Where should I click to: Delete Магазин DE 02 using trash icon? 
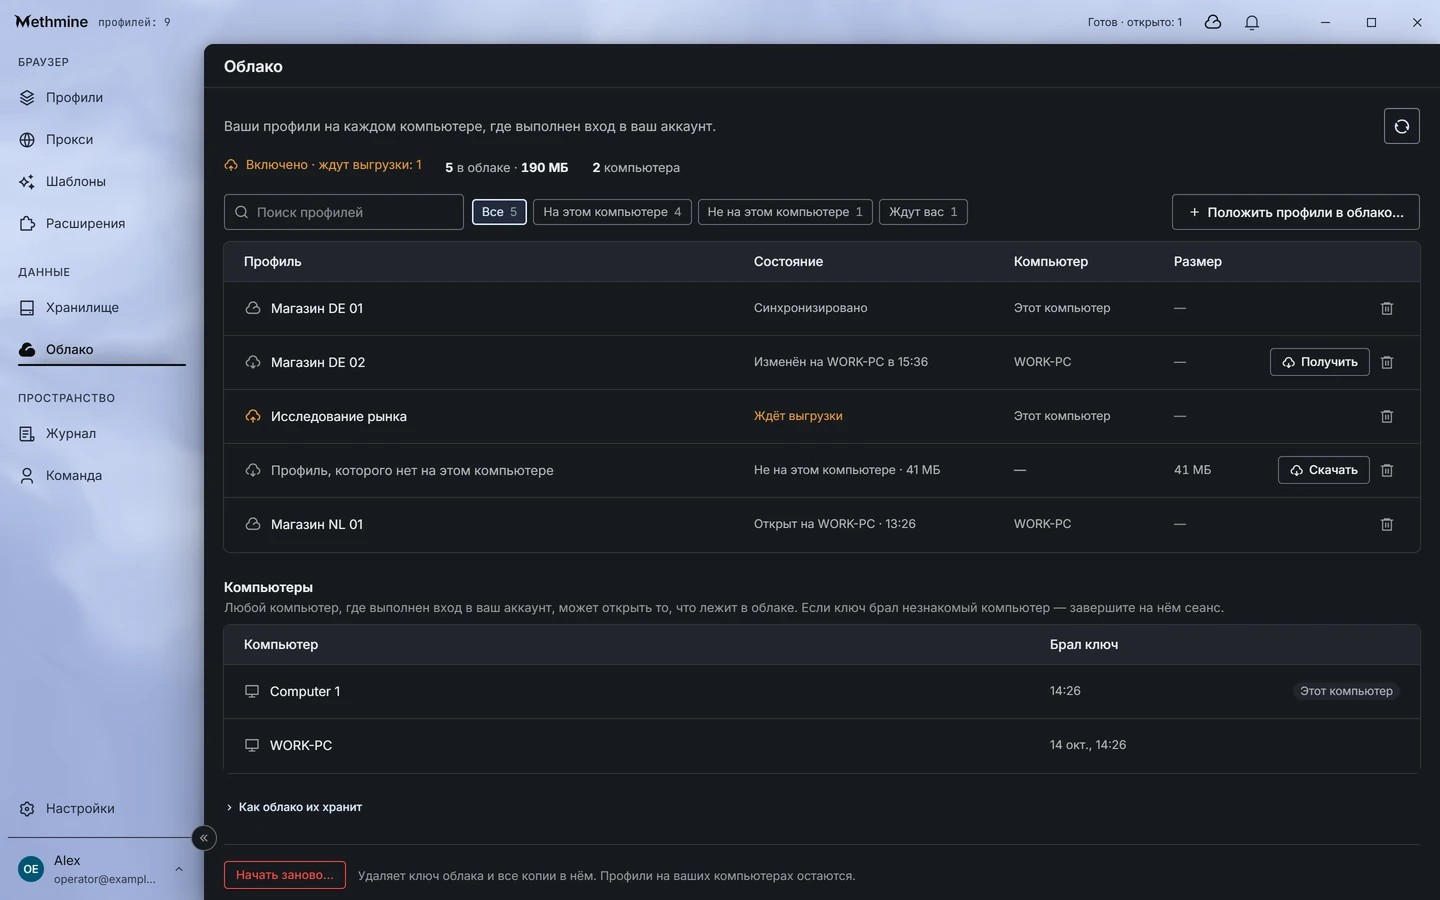click(1387, 362)
